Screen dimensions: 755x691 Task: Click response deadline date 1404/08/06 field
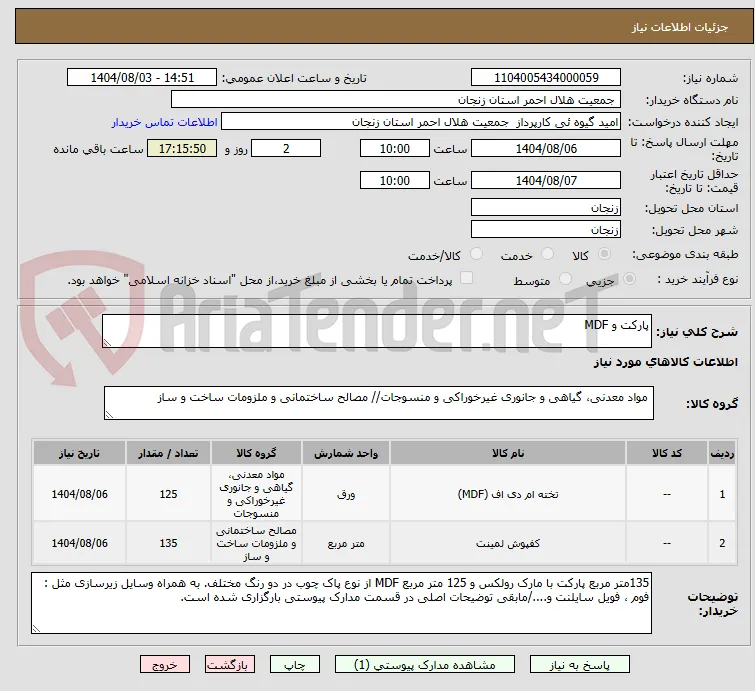(546, 148)
